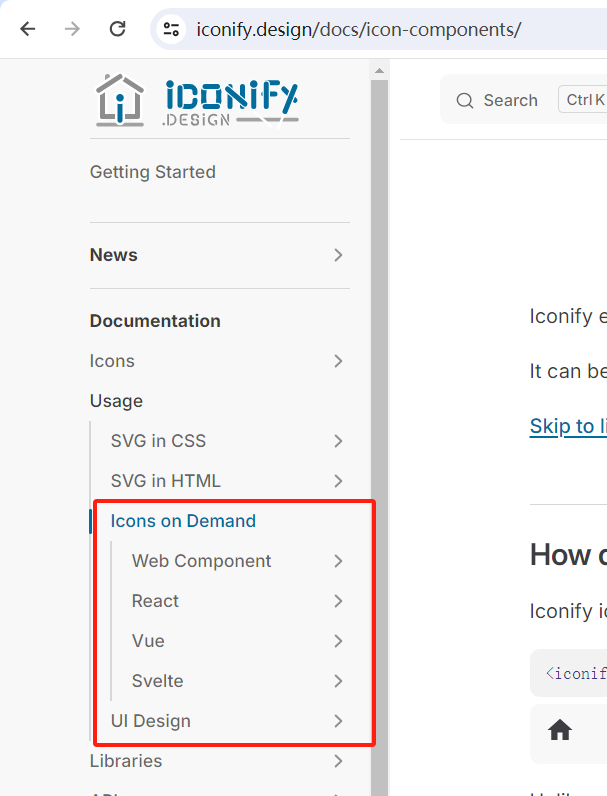607x796 pixels.
Task: Focus the Search field
Action: pyautogui.click(x=523, y=100)
